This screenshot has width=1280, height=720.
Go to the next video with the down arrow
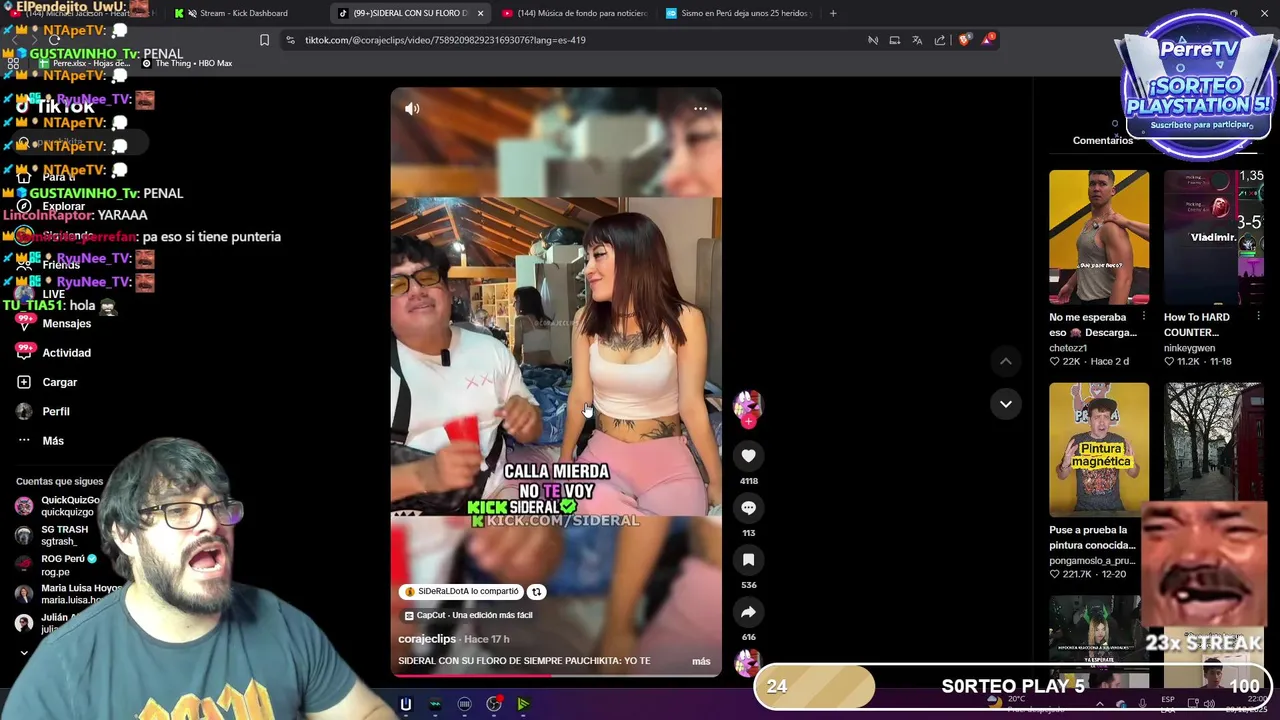[x=1006, y=404]
